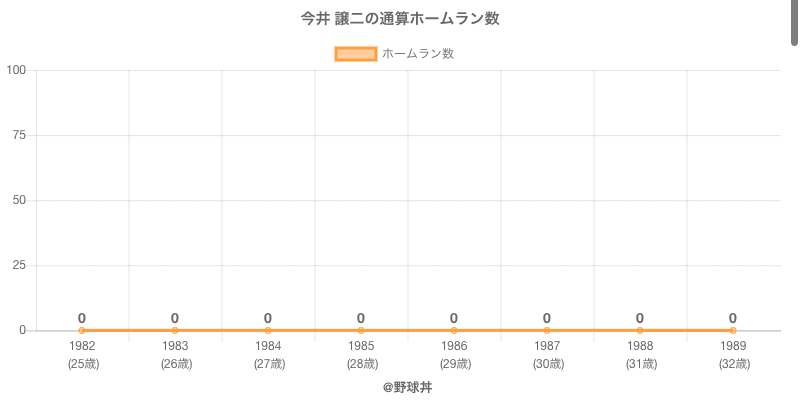Click the 25 y-axis label
800x400 pixels.
point(19,265)
